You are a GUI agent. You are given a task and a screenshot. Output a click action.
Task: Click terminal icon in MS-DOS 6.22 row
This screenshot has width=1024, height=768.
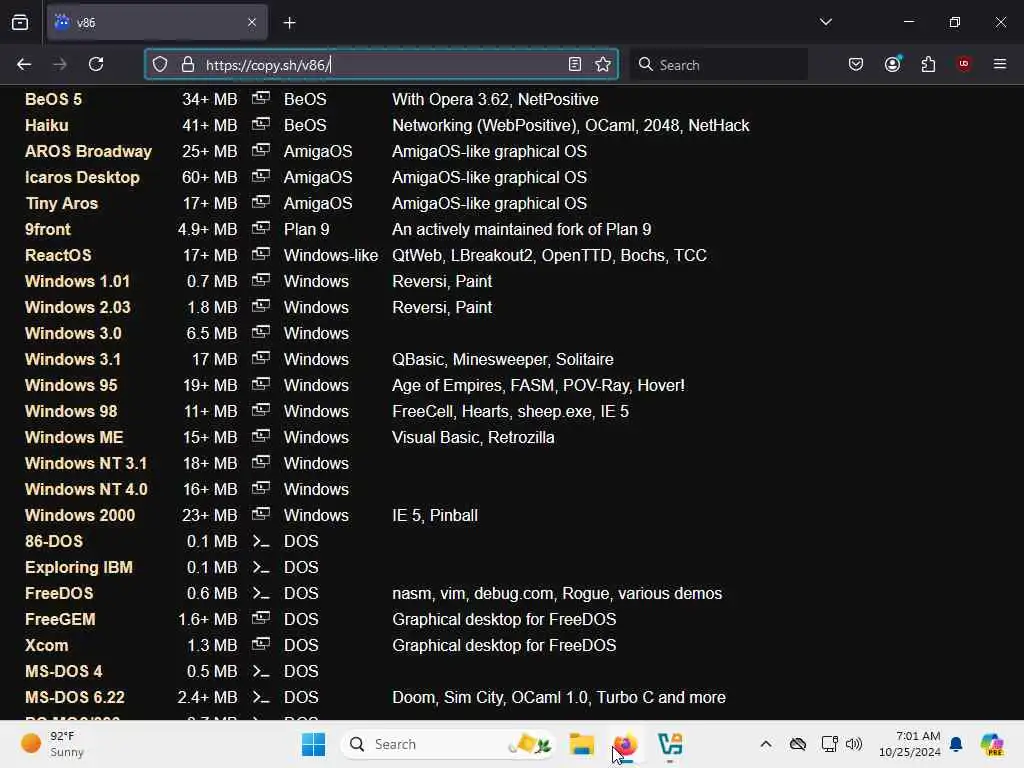pyautogui.click(x=261, y=697)
